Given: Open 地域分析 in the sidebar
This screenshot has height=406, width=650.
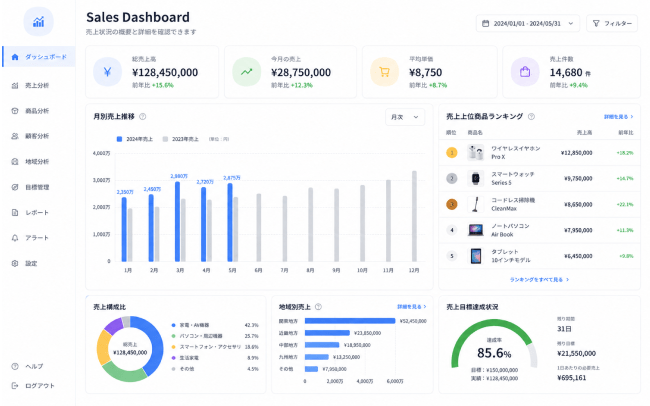Looking at the screenshot, I should pyautogui.click(x=39, y=162).
